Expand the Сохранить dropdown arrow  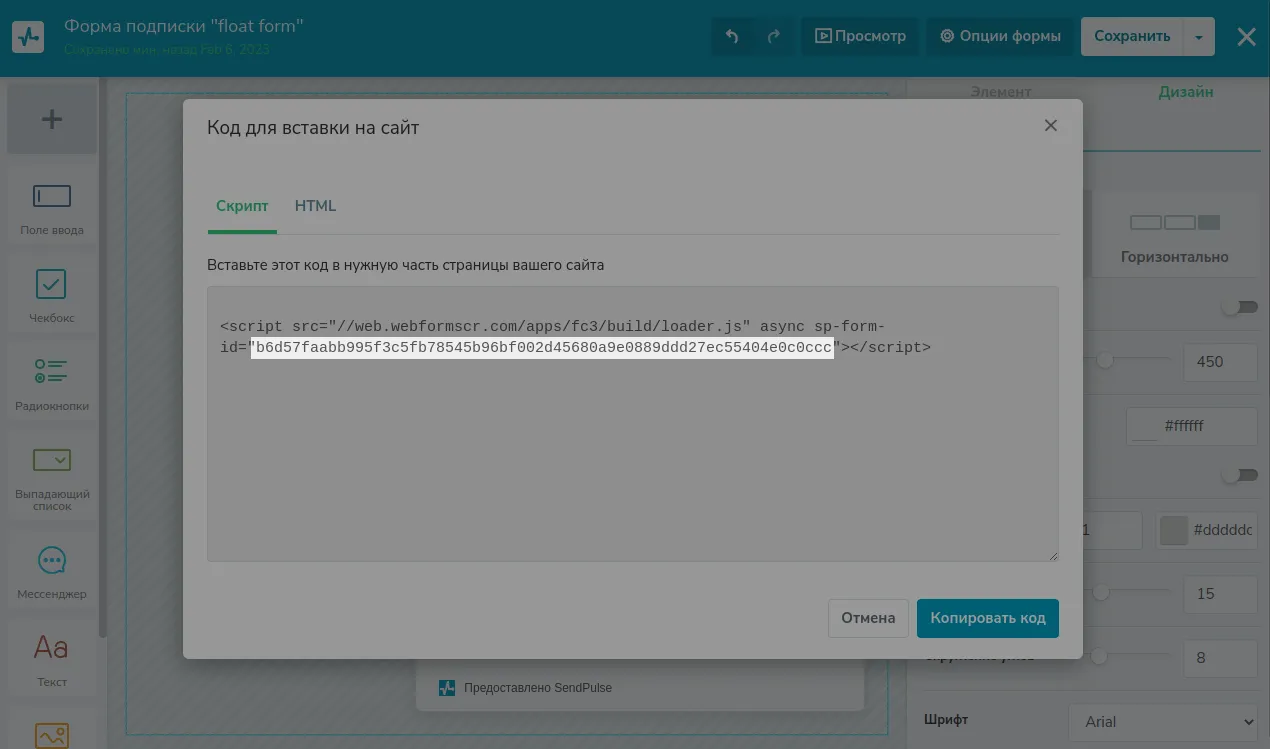[1199, 37]
